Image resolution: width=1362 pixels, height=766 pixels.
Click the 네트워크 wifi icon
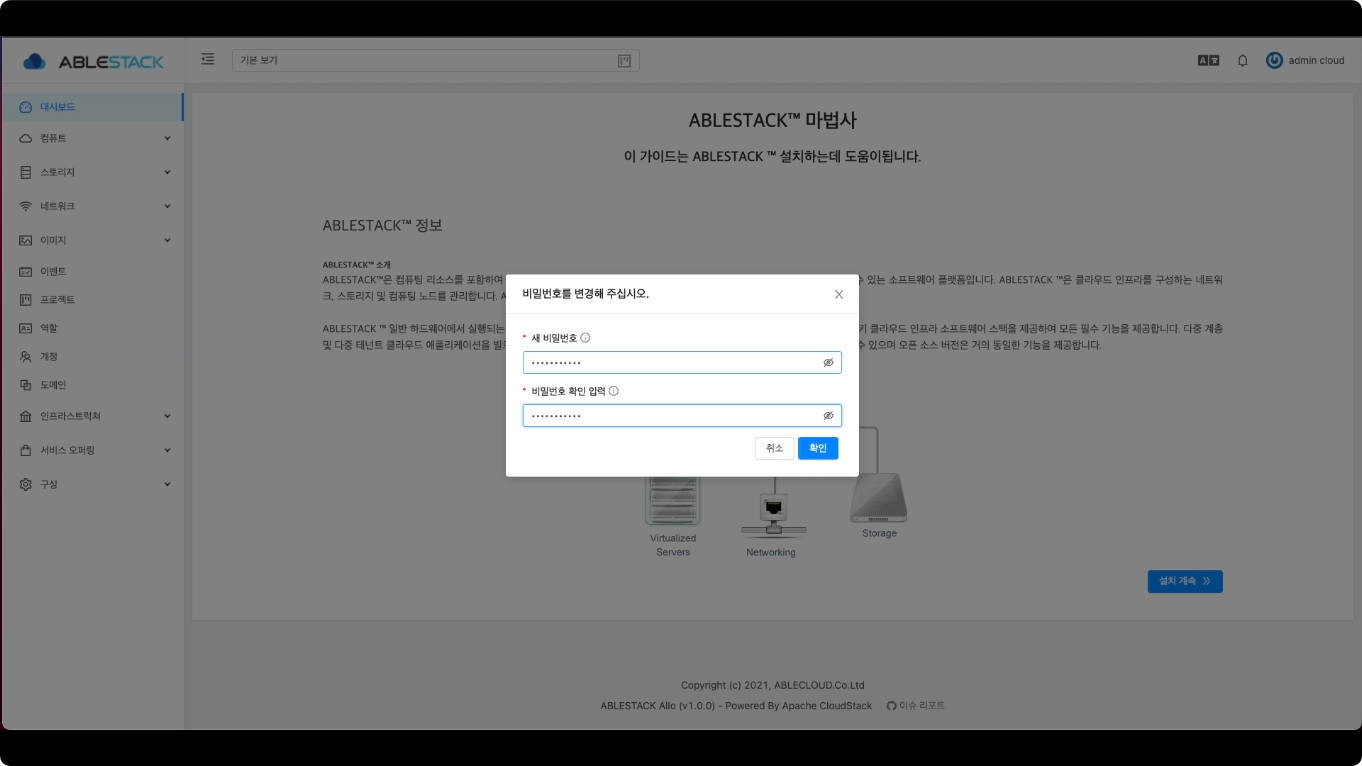coord(26,206)
